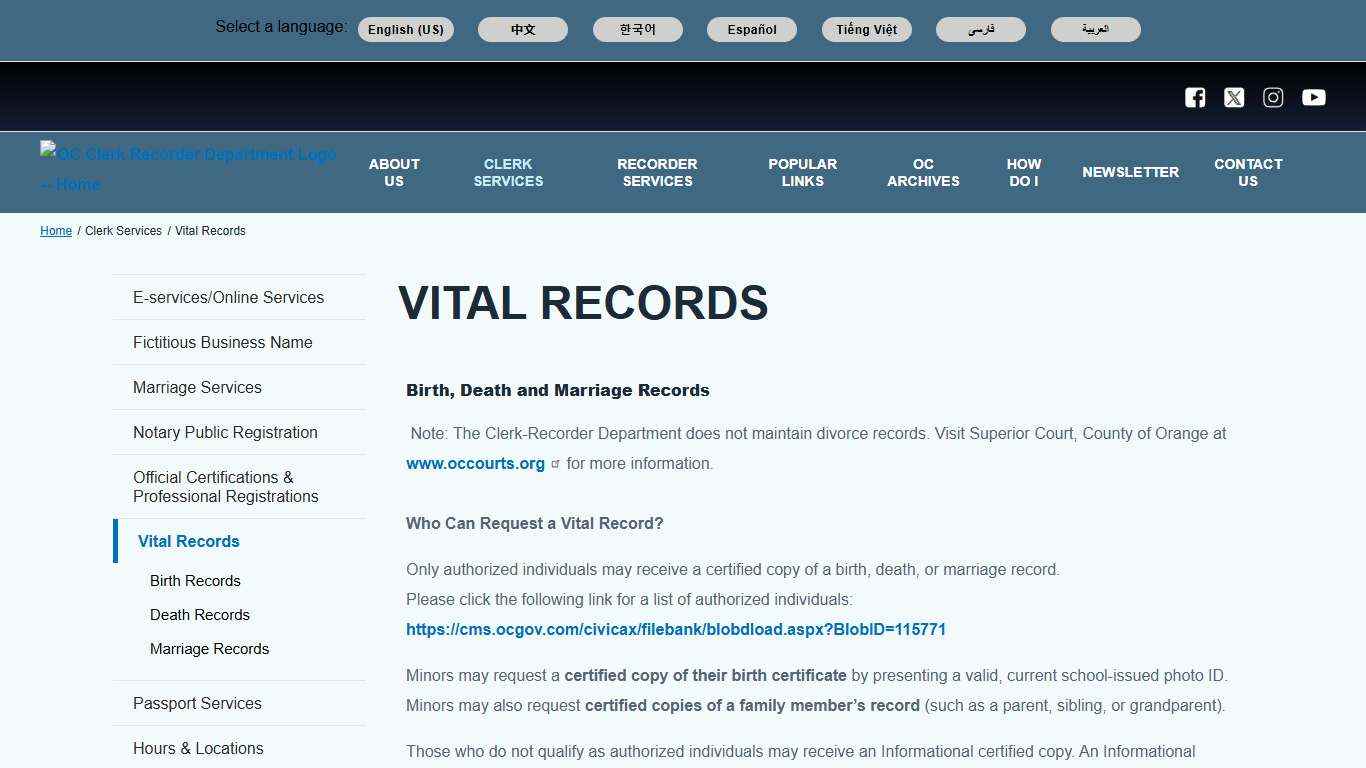
Task: Visit the YouTube channel icon
Action: coord(1313,97)
